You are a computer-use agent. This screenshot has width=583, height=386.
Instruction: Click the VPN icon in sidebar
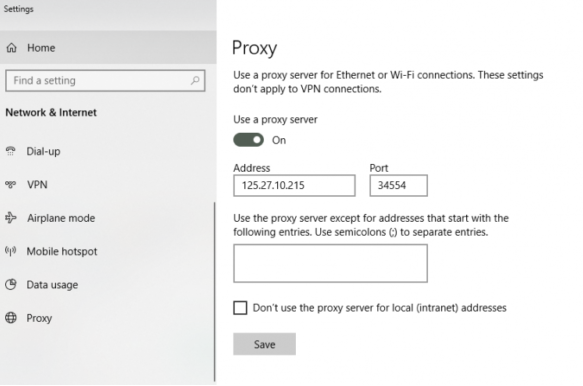coord(11,184)
